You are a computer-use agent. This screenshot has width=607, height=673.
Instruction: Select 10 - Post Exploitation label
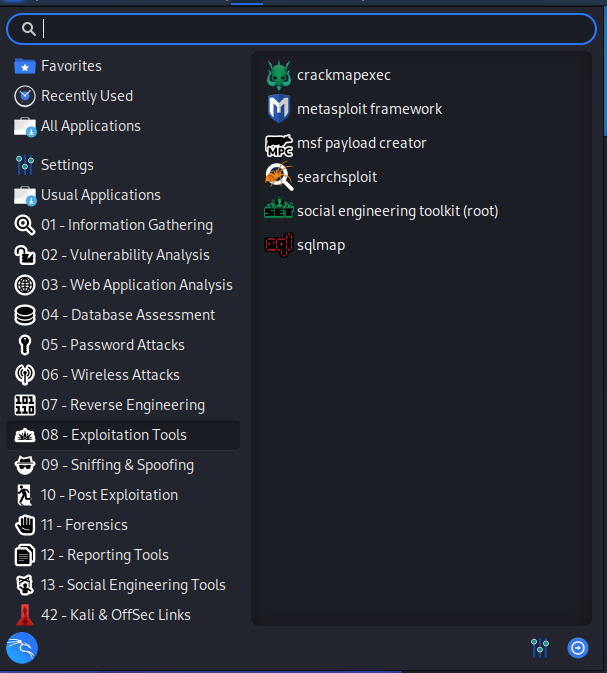point(109,495)
